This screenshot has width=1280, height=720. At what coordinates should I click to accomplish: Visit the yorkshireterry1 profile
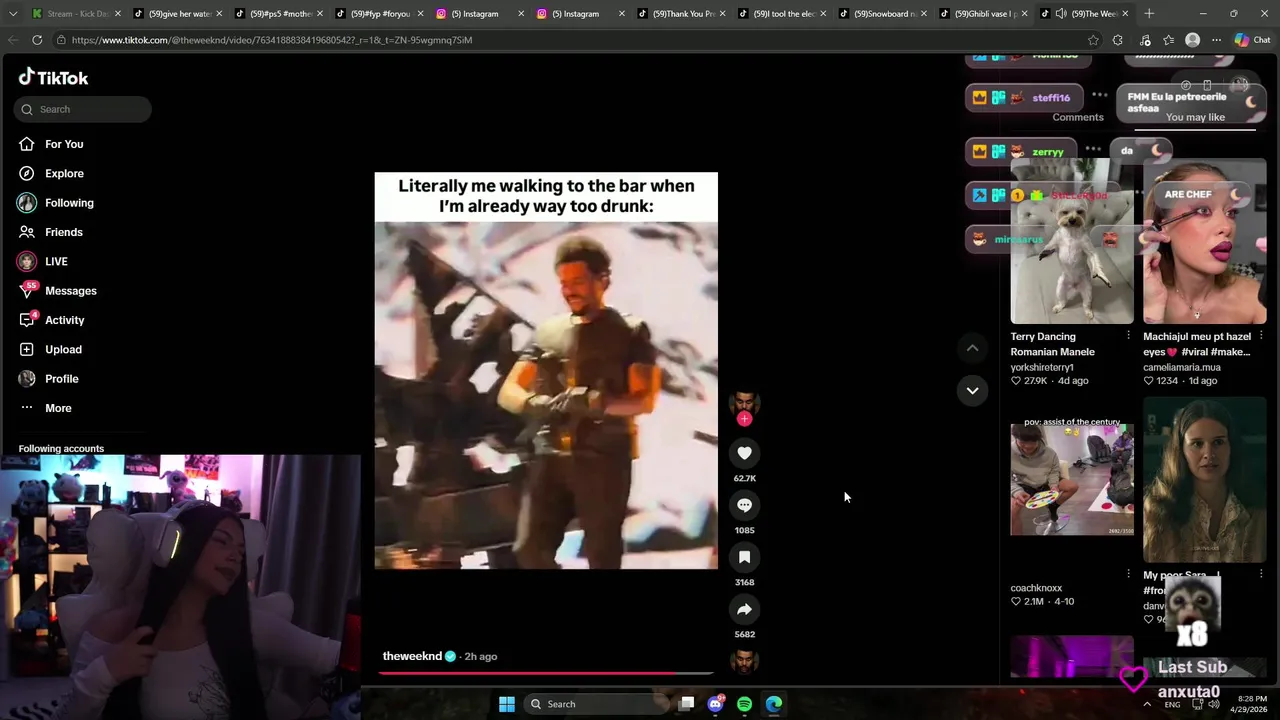[1042, 367]
